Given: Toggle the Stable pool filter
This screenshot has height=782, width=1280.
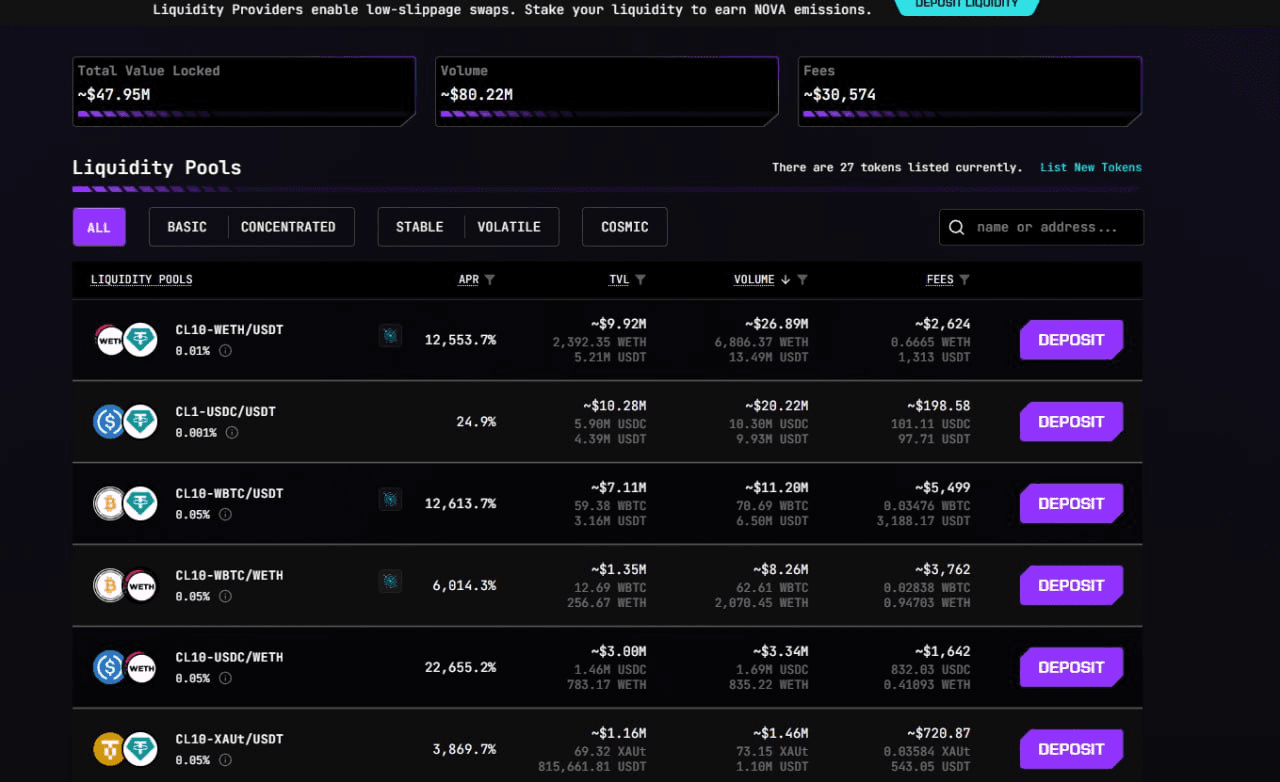Looking at the screenshot, I should pos(419,227).
